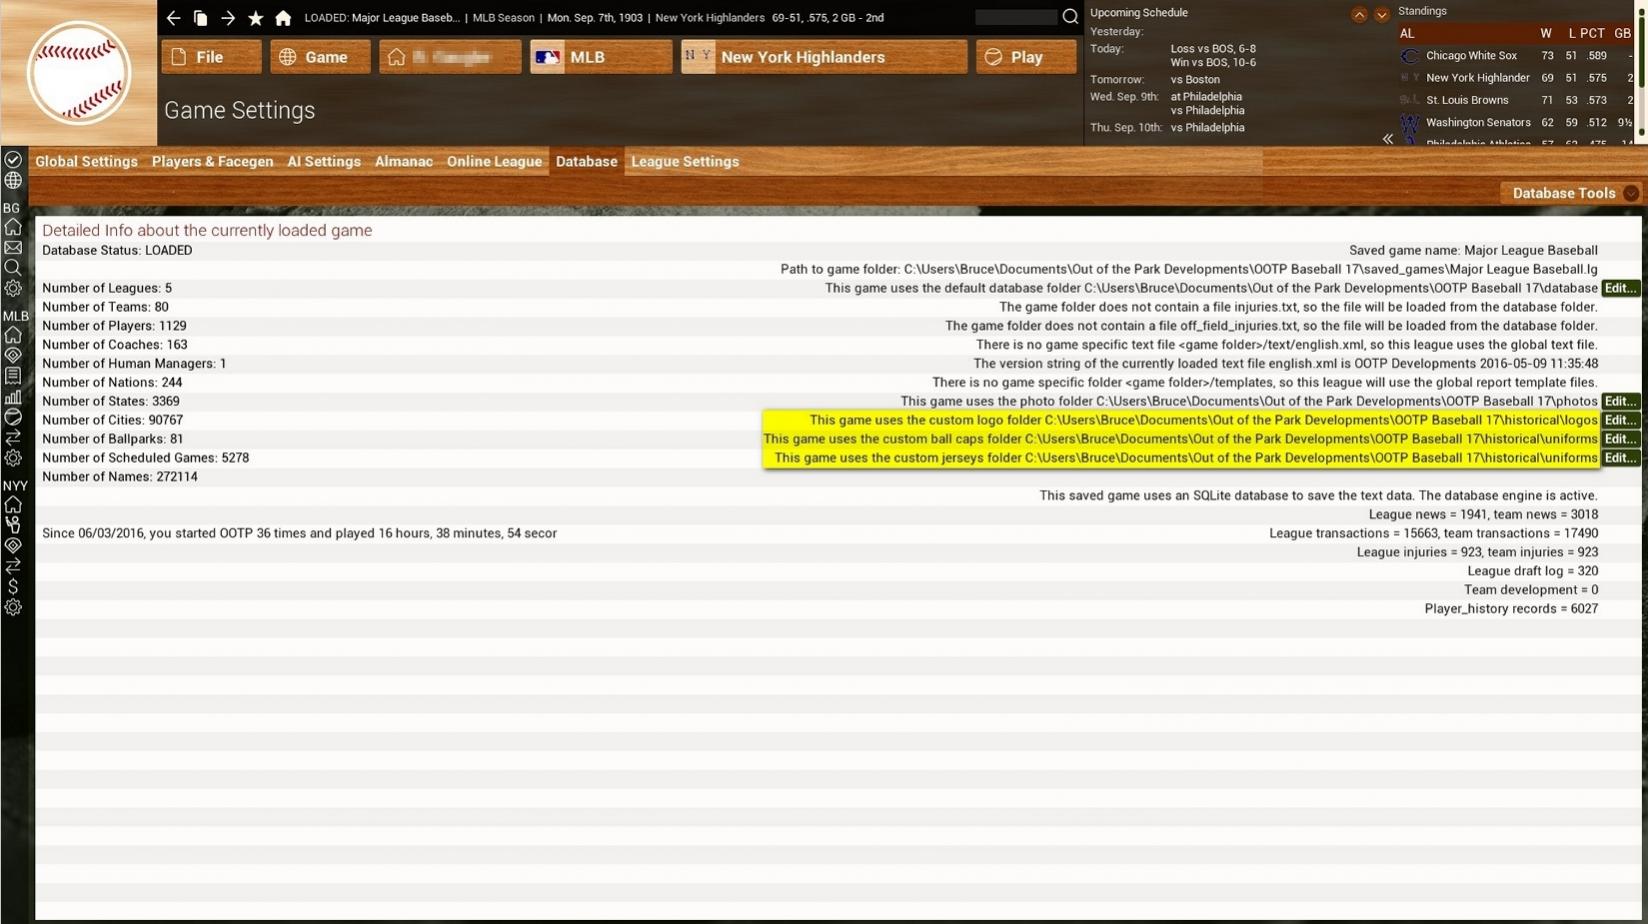Collapse the standings panel with double chevron
Screen dimensions: 1648x924
pos(1387,139)
